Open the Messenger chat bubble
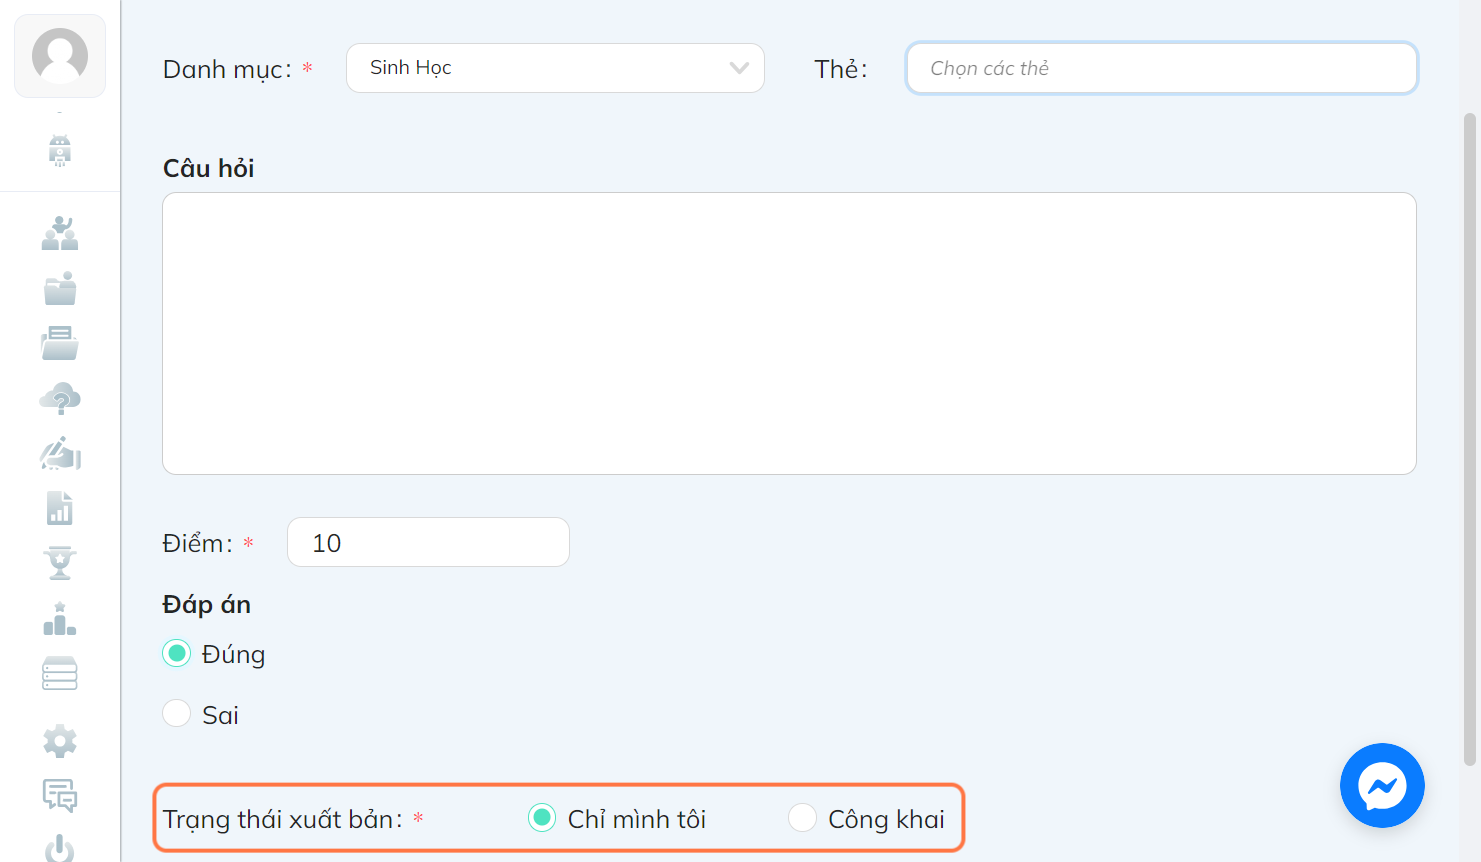The height and width of the screenshot is (862, 1481). (1382, 785)
